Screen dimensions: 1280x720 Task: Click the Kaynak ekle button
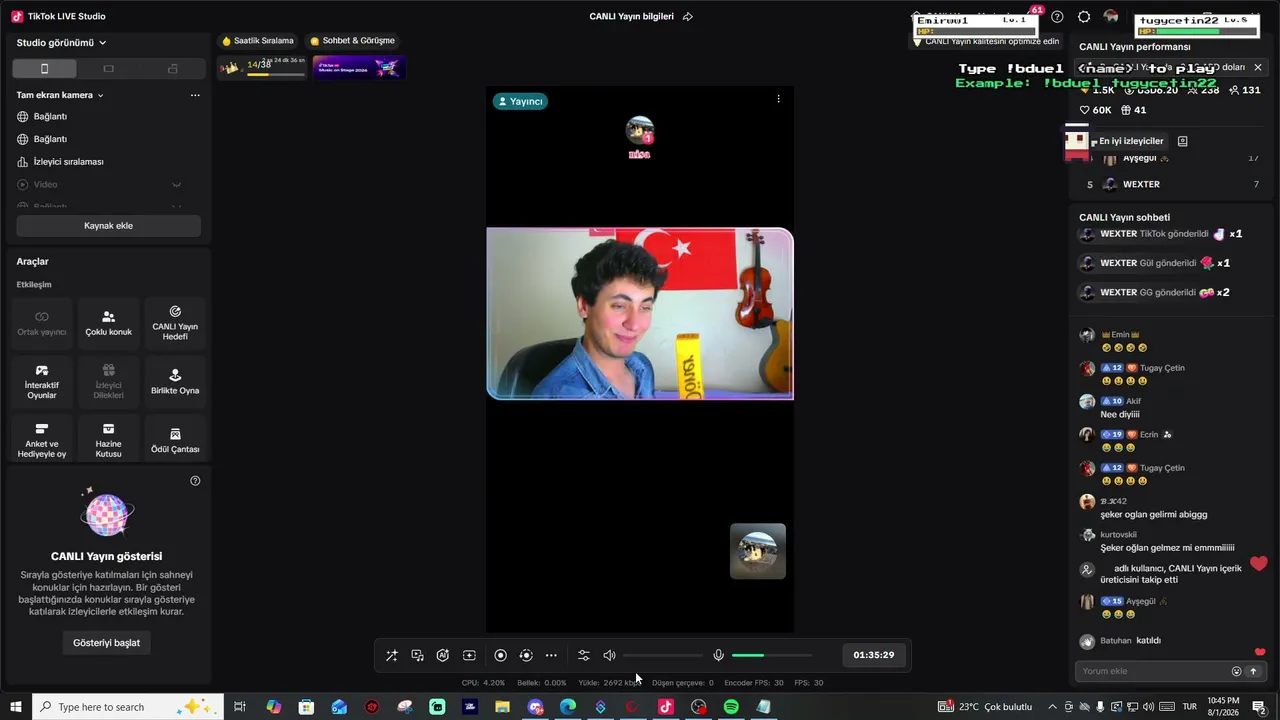click(108, 226)
